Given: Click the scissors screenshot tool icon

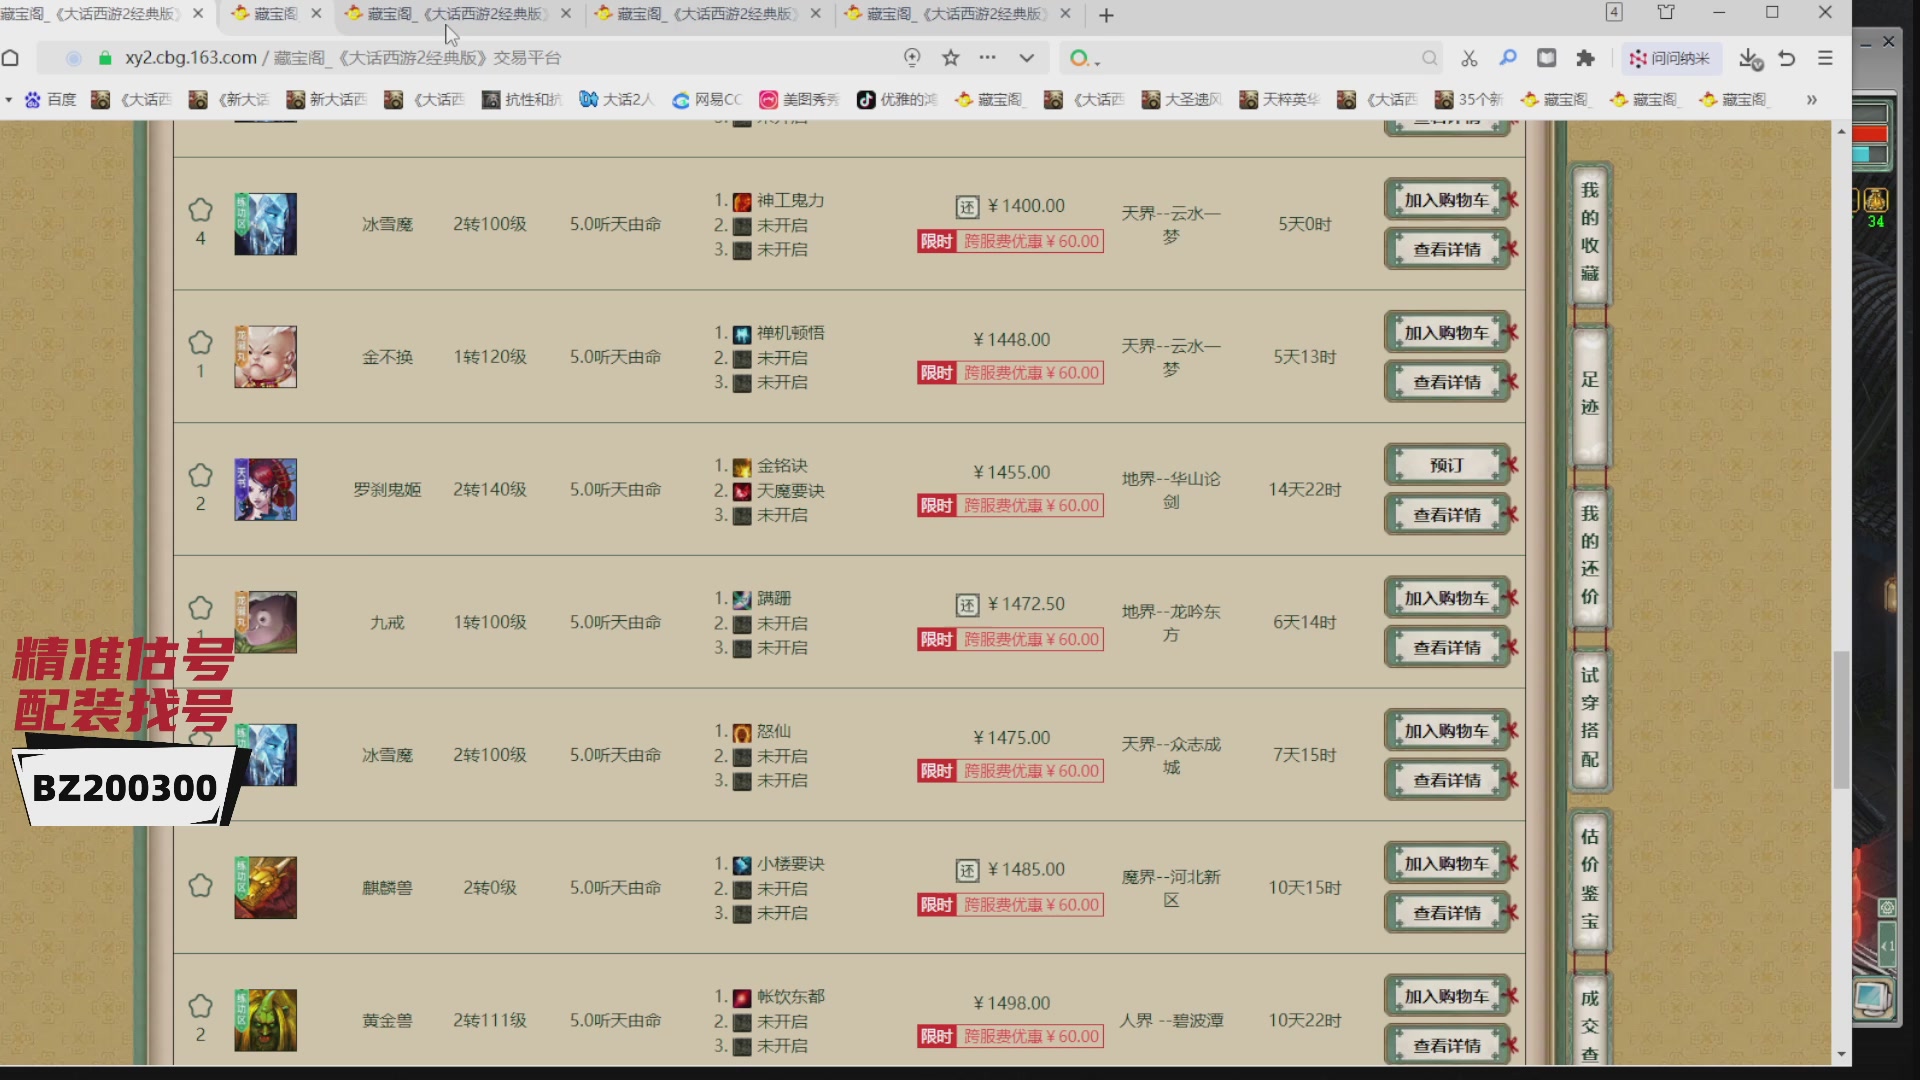Looking at the screenshot, I should [x=1469, y=58].
